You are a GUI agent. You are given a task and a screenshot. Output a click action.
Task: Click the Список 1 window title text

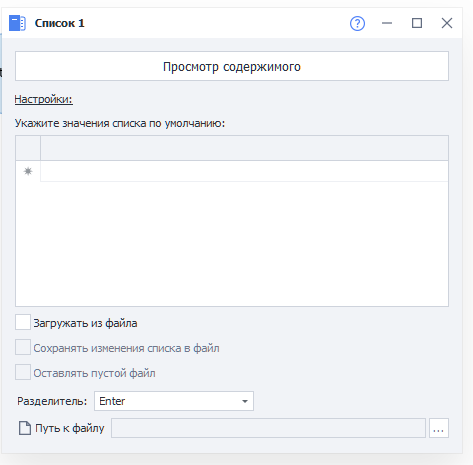(x=60, y=23)
